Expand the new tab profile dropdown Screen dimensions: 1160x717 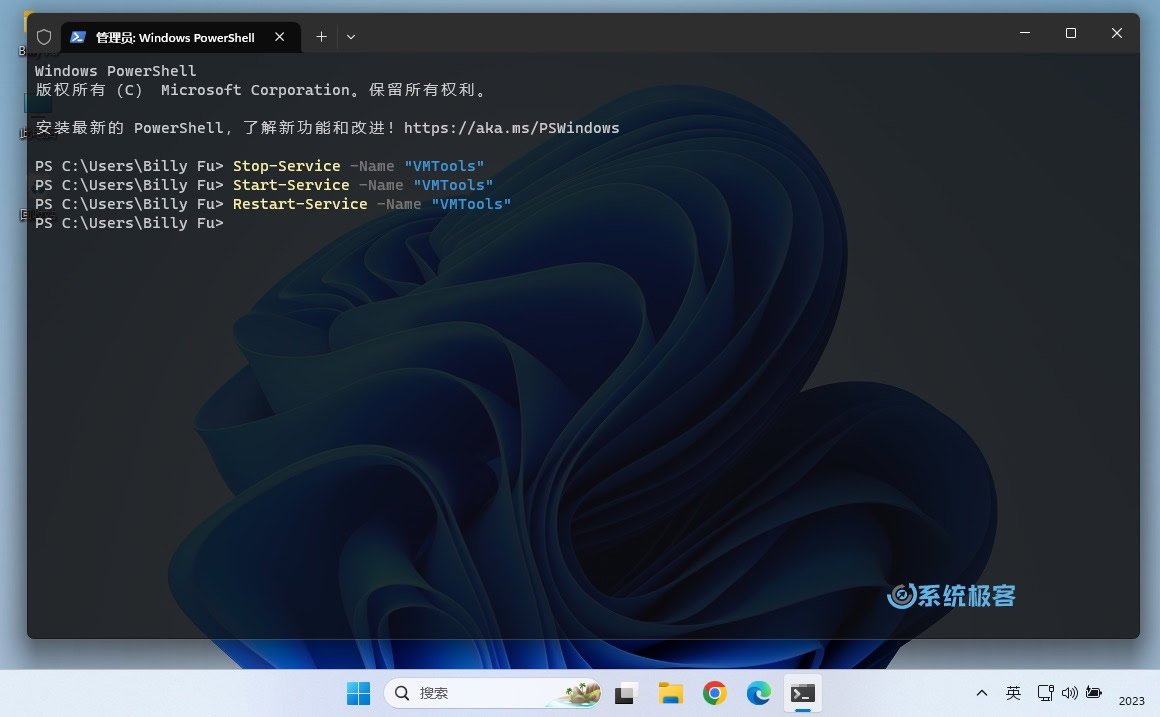351,37
